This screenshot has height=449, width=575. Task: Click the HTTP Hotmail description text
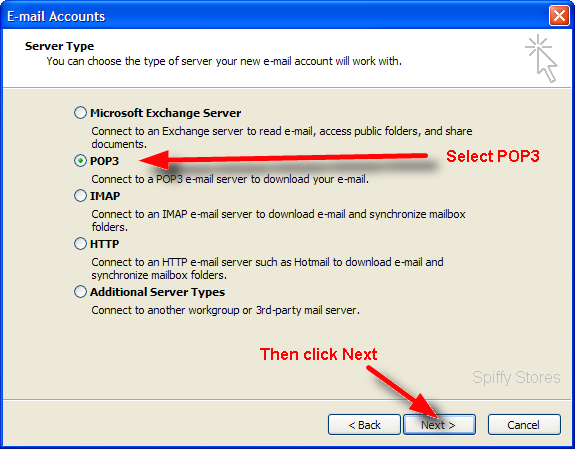pos(267,269)
